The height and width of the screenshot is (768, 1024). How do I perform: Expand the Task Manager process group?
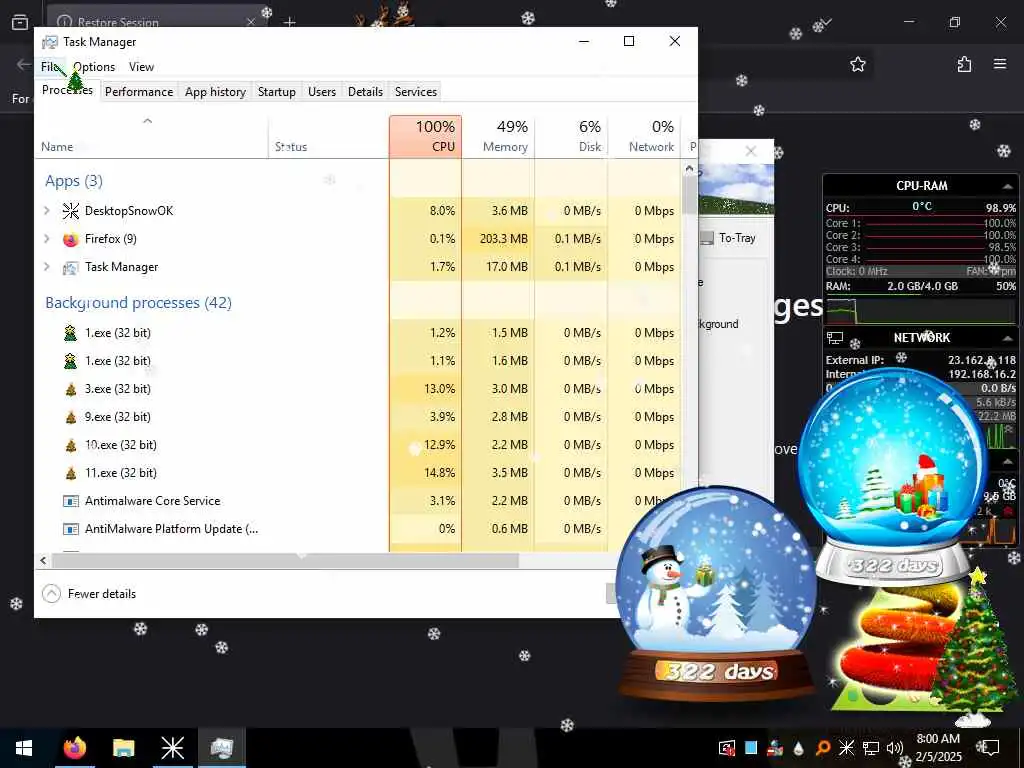tap(46, 266)
